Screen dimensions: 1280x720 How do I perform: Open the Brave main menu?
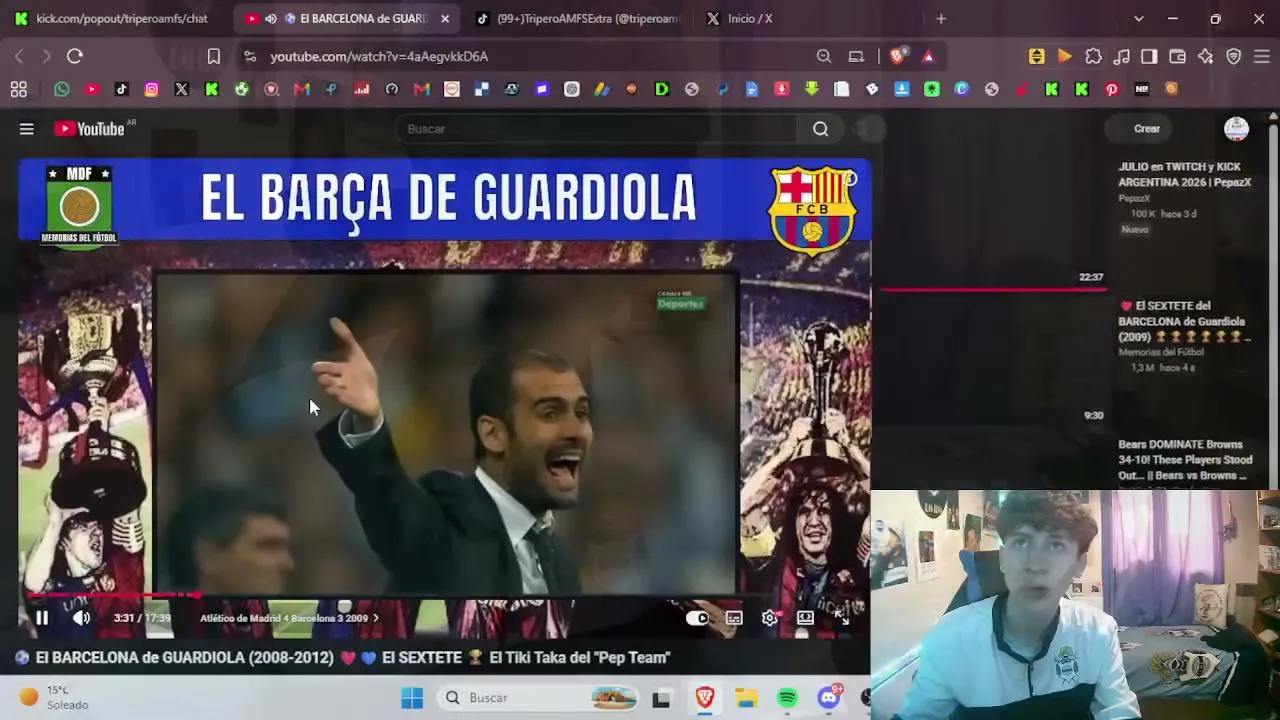tap(1262, 57)
